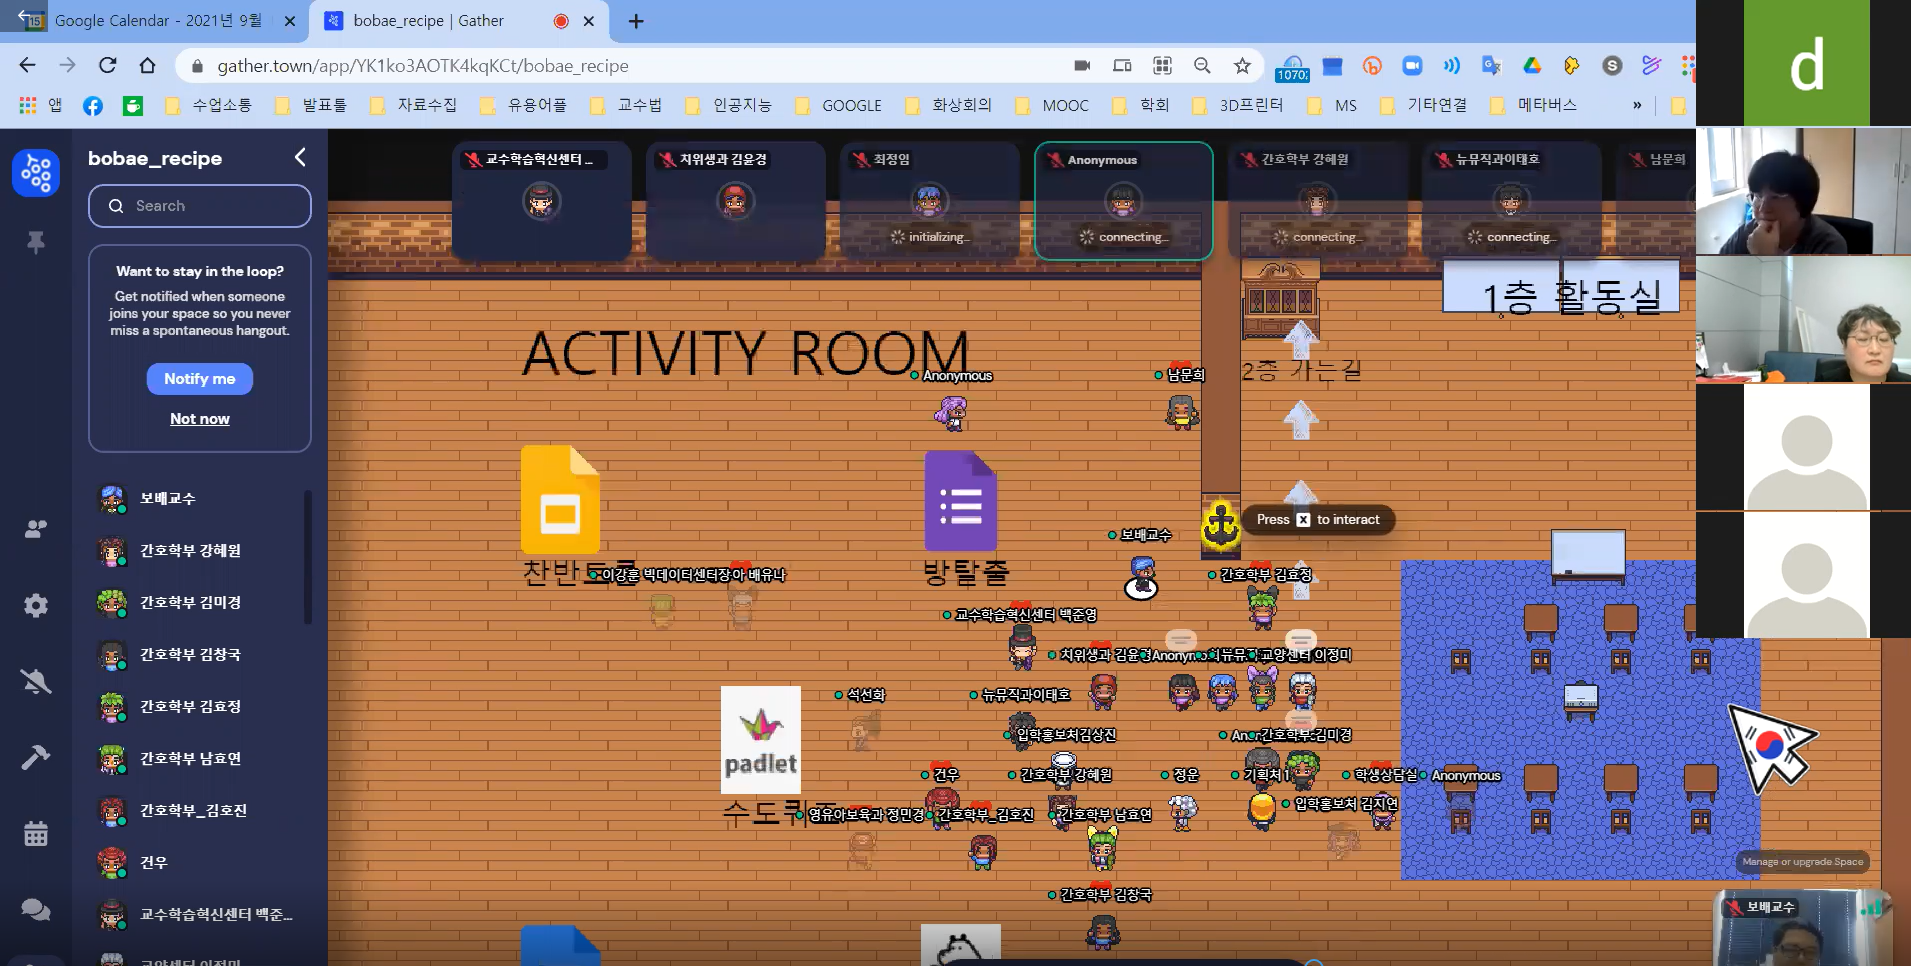Open the apps shortcut in bookmarks bar

click(x=40, y=105)
